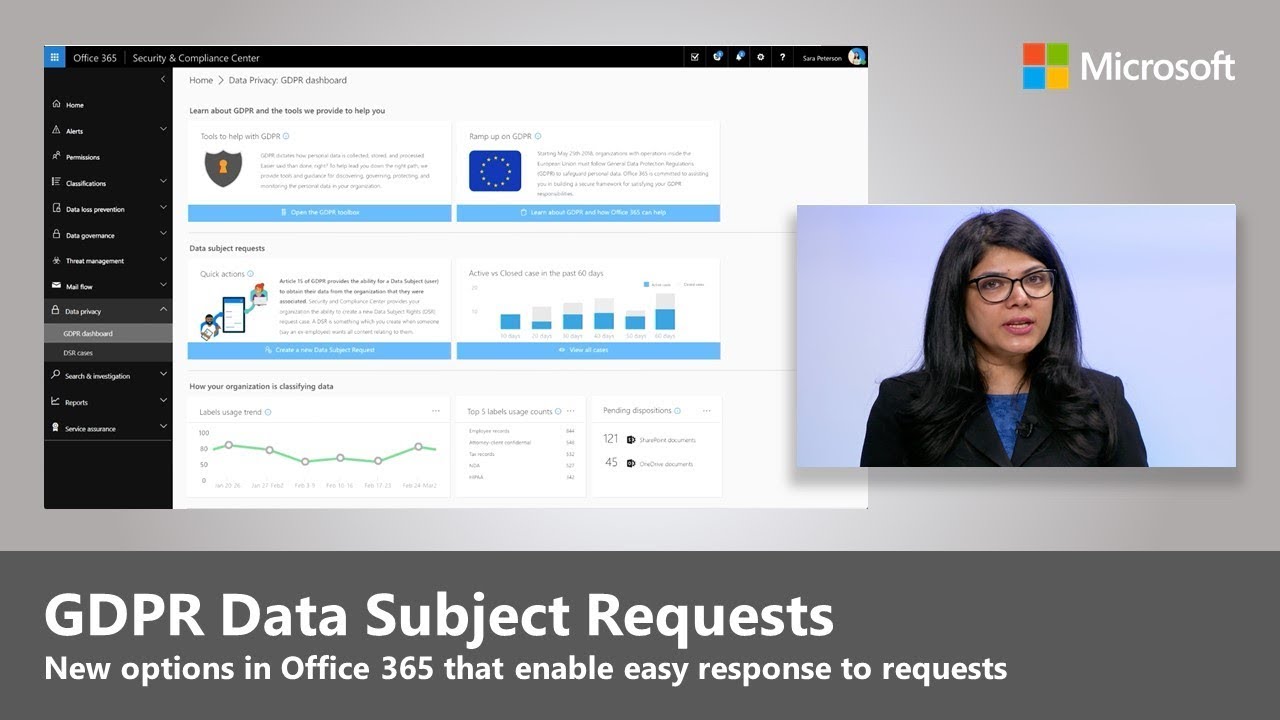The image size is (1280, 720).
Task: Open the SharePoint-style icon with badge in header
Action: pyautogui.click(x=718, y=57)
